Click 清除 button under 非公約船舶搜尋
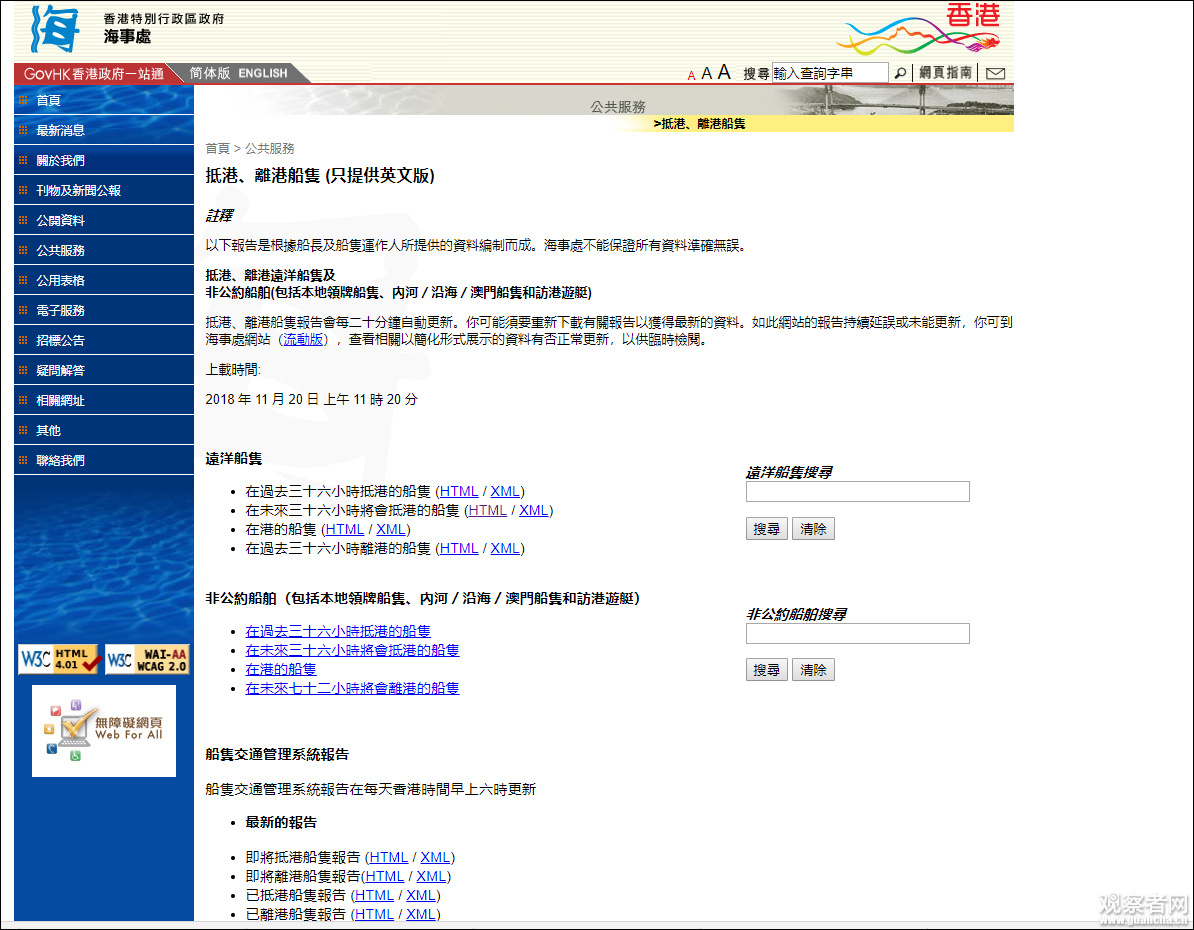1194x930 pixels. (814, 670)
